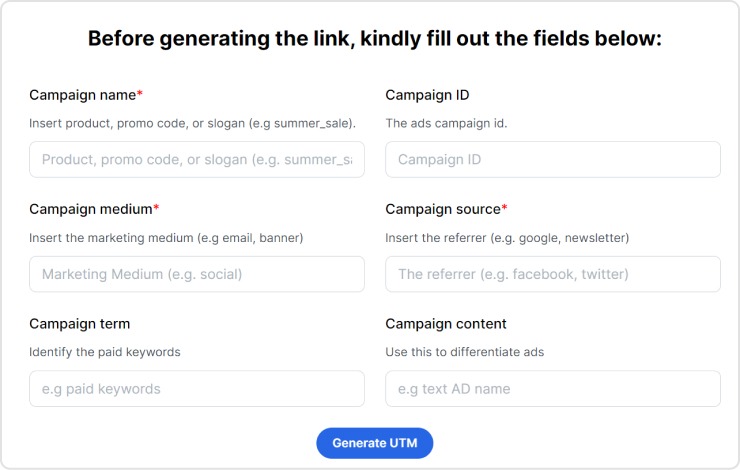The image size is (740, 470).
Task: Click the "Insert the marketing medium" hint
Action: (166, 238)
